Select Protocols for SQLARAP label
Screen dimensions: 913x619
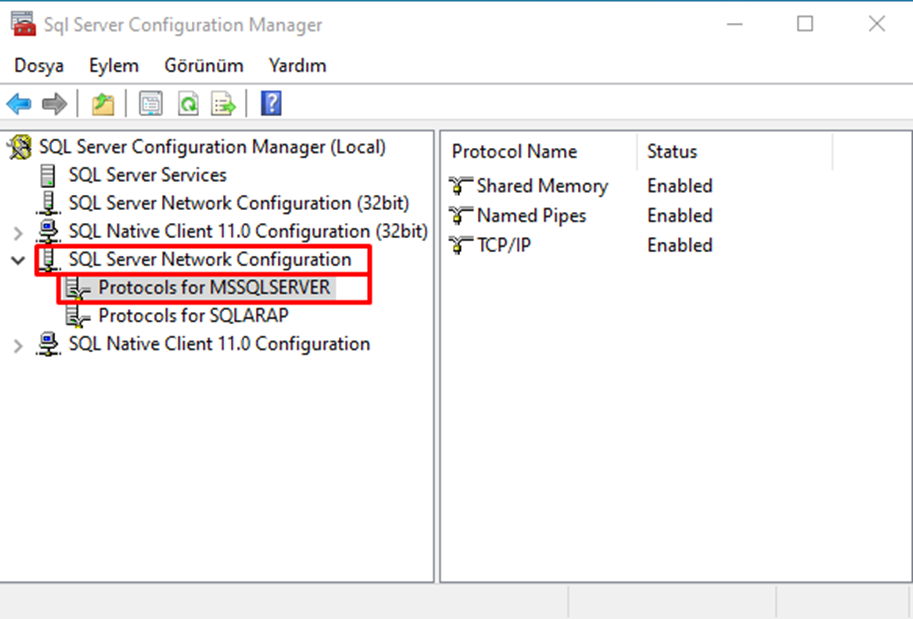193,316
